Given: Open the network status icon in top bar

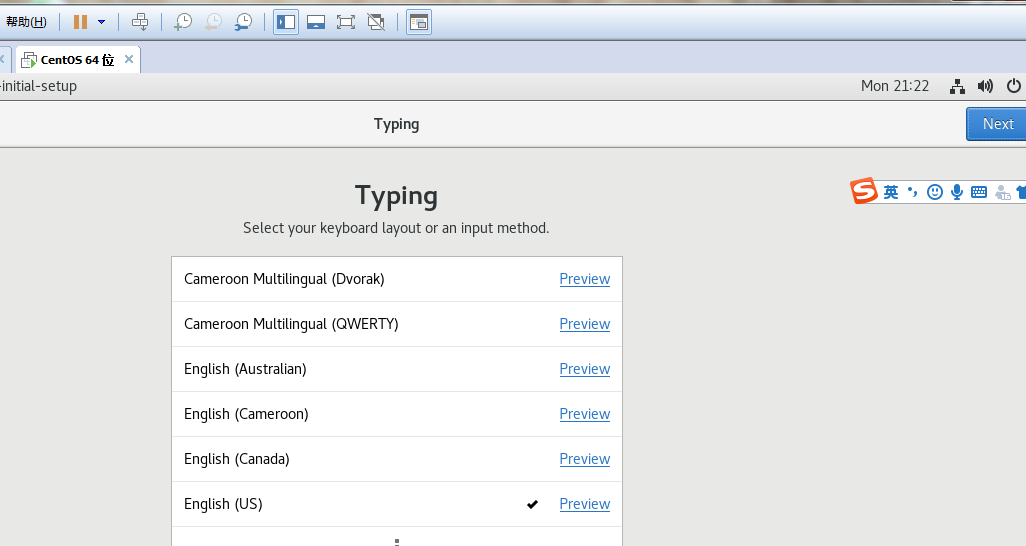Looking at the screenshot, I should [x=957, y=86].
